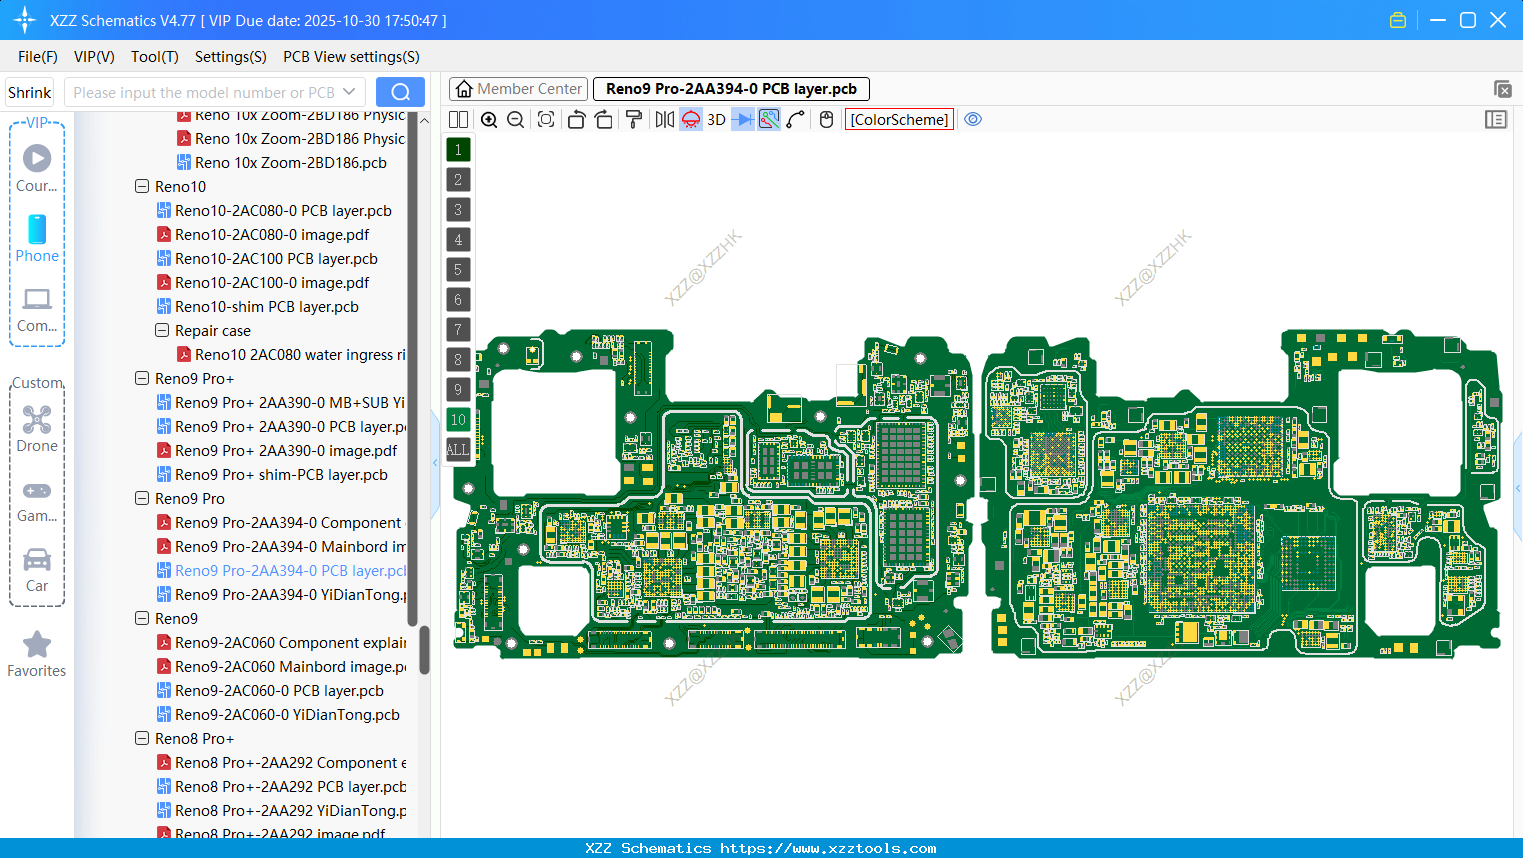
Task: Collapse the Reno9 Pro+ folder
Action: point(142,379)
